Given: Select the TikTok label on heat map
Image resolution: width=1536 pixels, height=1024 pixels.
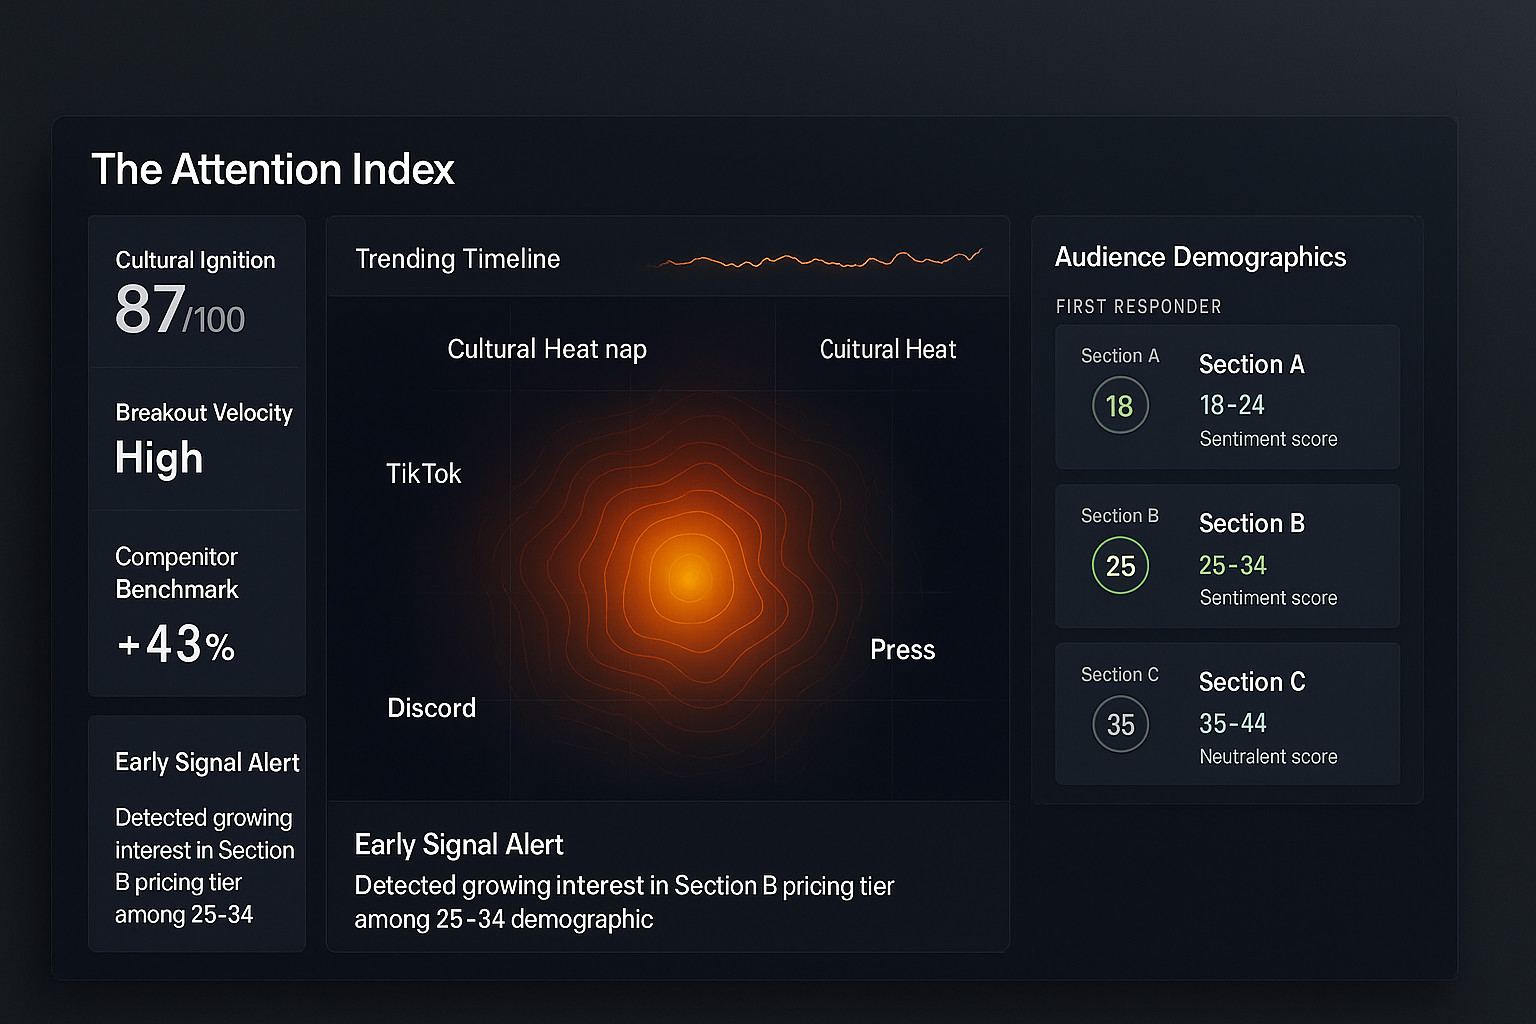Looking at the screenshot, I should pos(423,473).
